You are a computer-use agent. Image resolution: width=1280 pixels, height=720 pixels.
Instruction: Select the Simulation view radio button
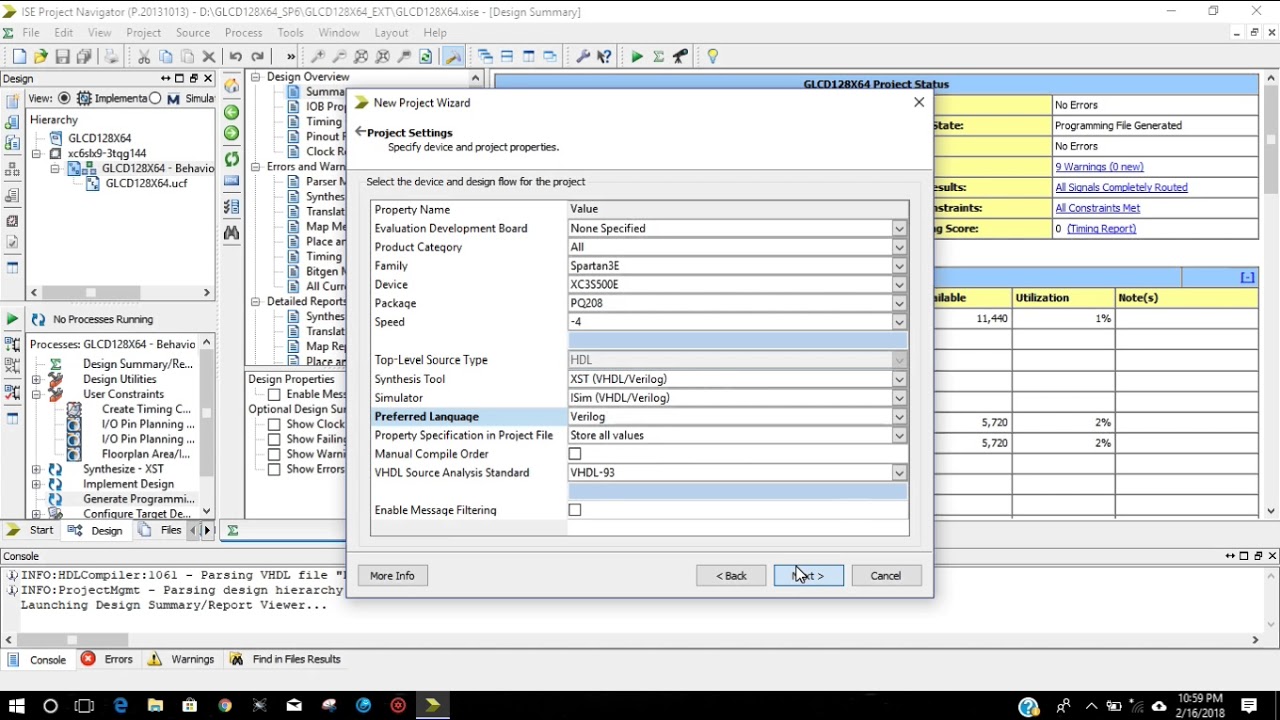[x=155, y=98]
